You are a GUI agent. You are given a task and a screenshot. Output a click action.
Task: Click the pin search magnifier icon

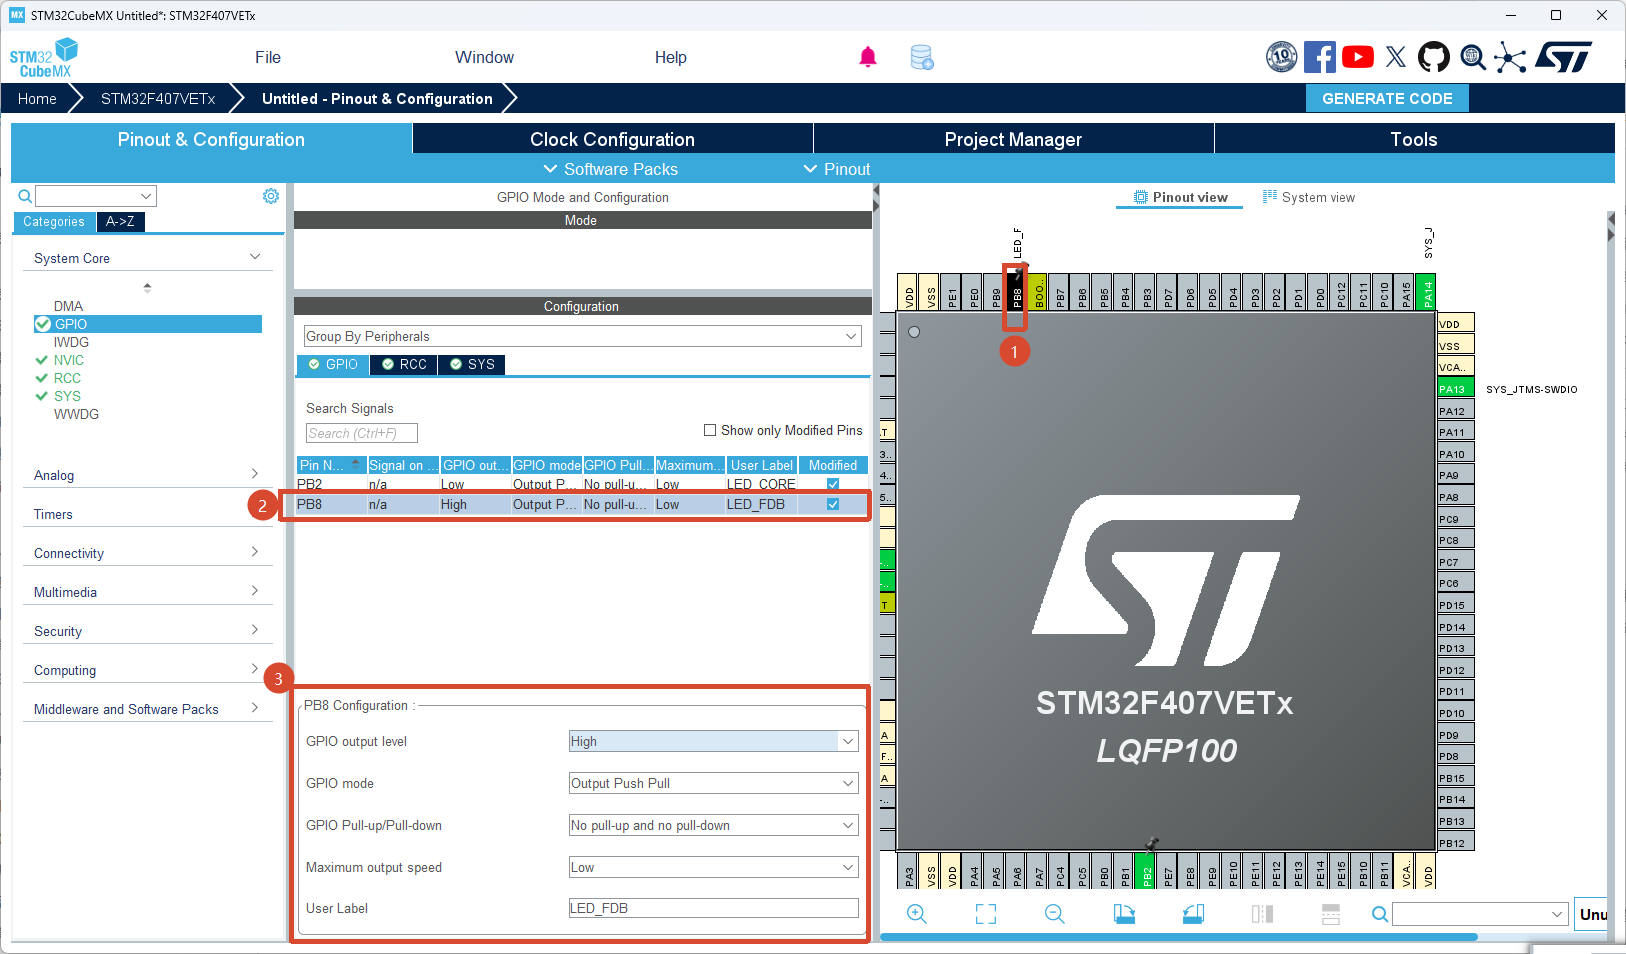coord(1380,914)
